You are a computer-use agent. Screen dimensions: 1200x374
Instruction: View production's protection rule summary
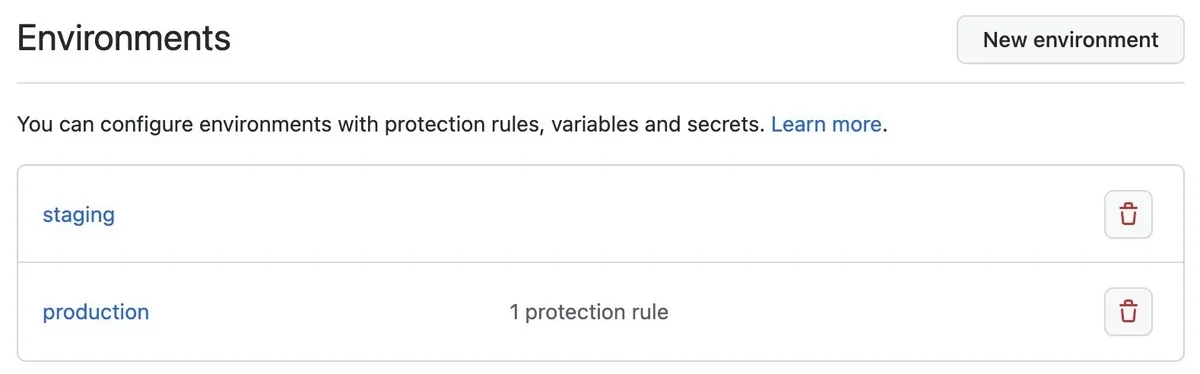pyautogui.click(x=588, y=312)
